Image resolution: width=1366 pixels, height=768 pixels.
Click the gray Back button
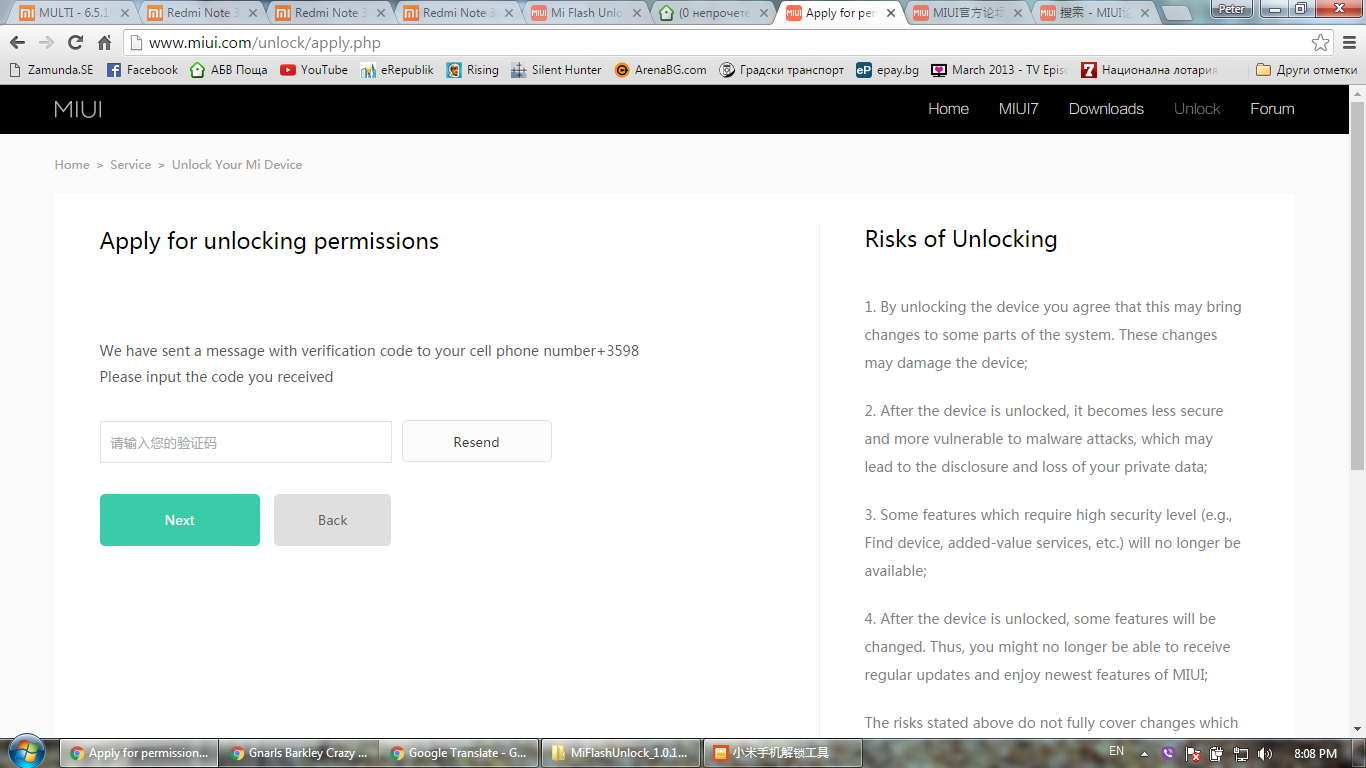[x=332, y=520]
